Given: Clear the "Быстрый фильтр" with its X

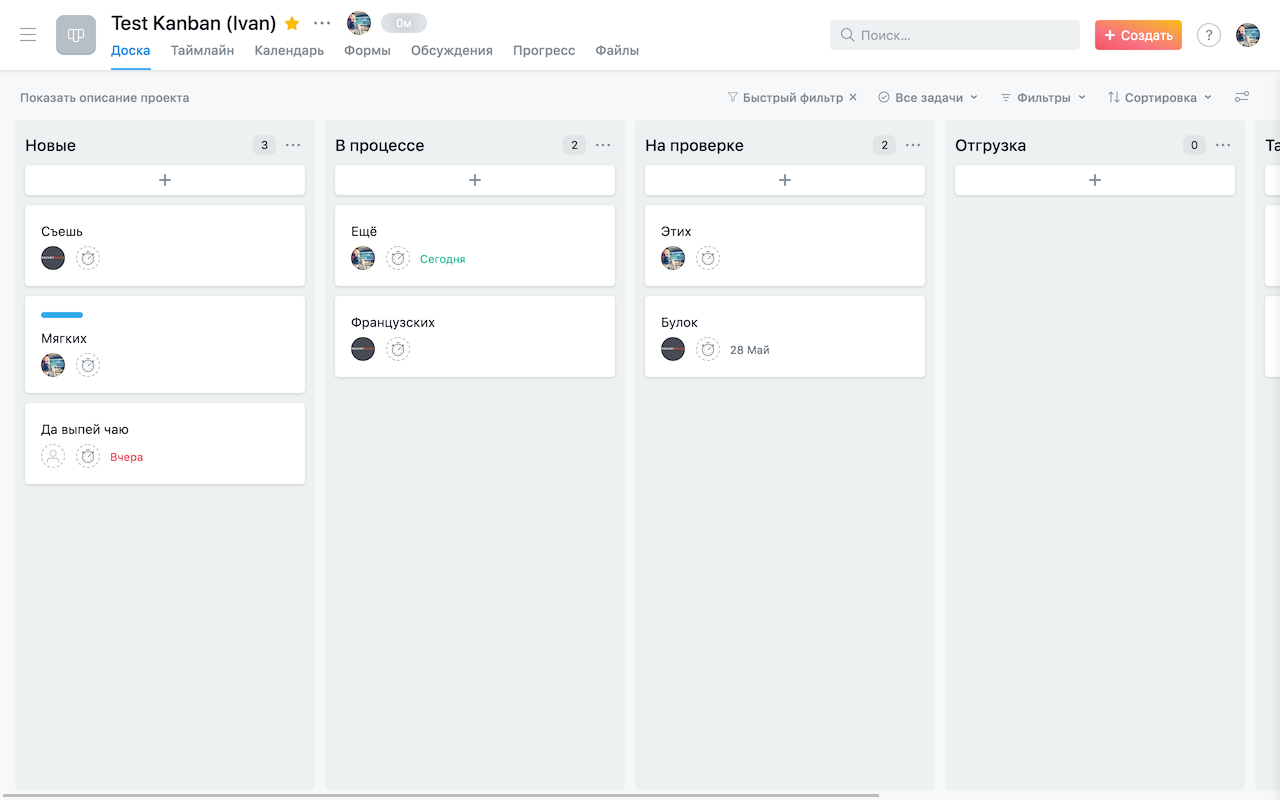Looking at the screenshot, I should click(x=852, y=97).
